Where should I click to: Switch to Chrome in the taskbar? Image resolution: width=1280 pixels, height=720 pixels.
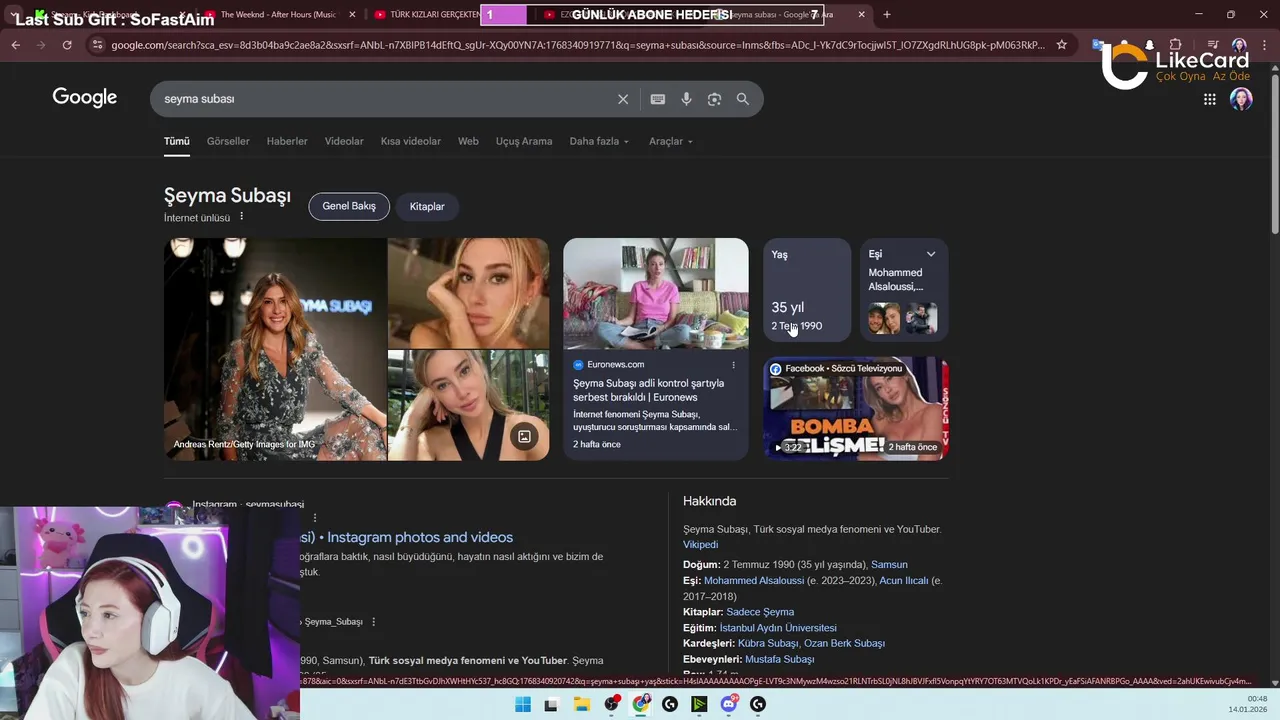[x=641, y=705]
